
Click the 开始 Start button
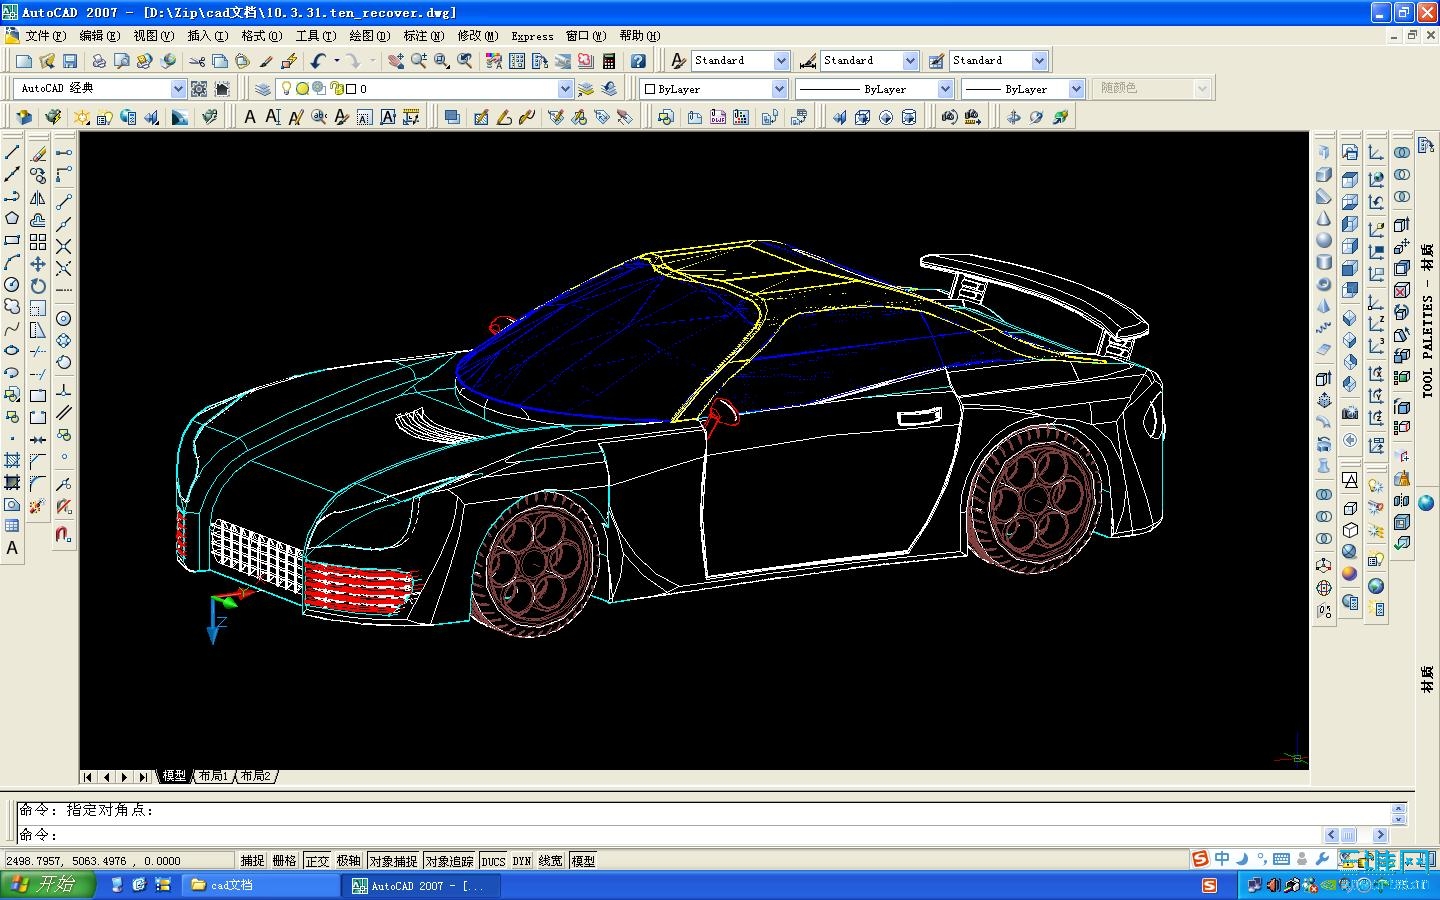tap(47, 885)
